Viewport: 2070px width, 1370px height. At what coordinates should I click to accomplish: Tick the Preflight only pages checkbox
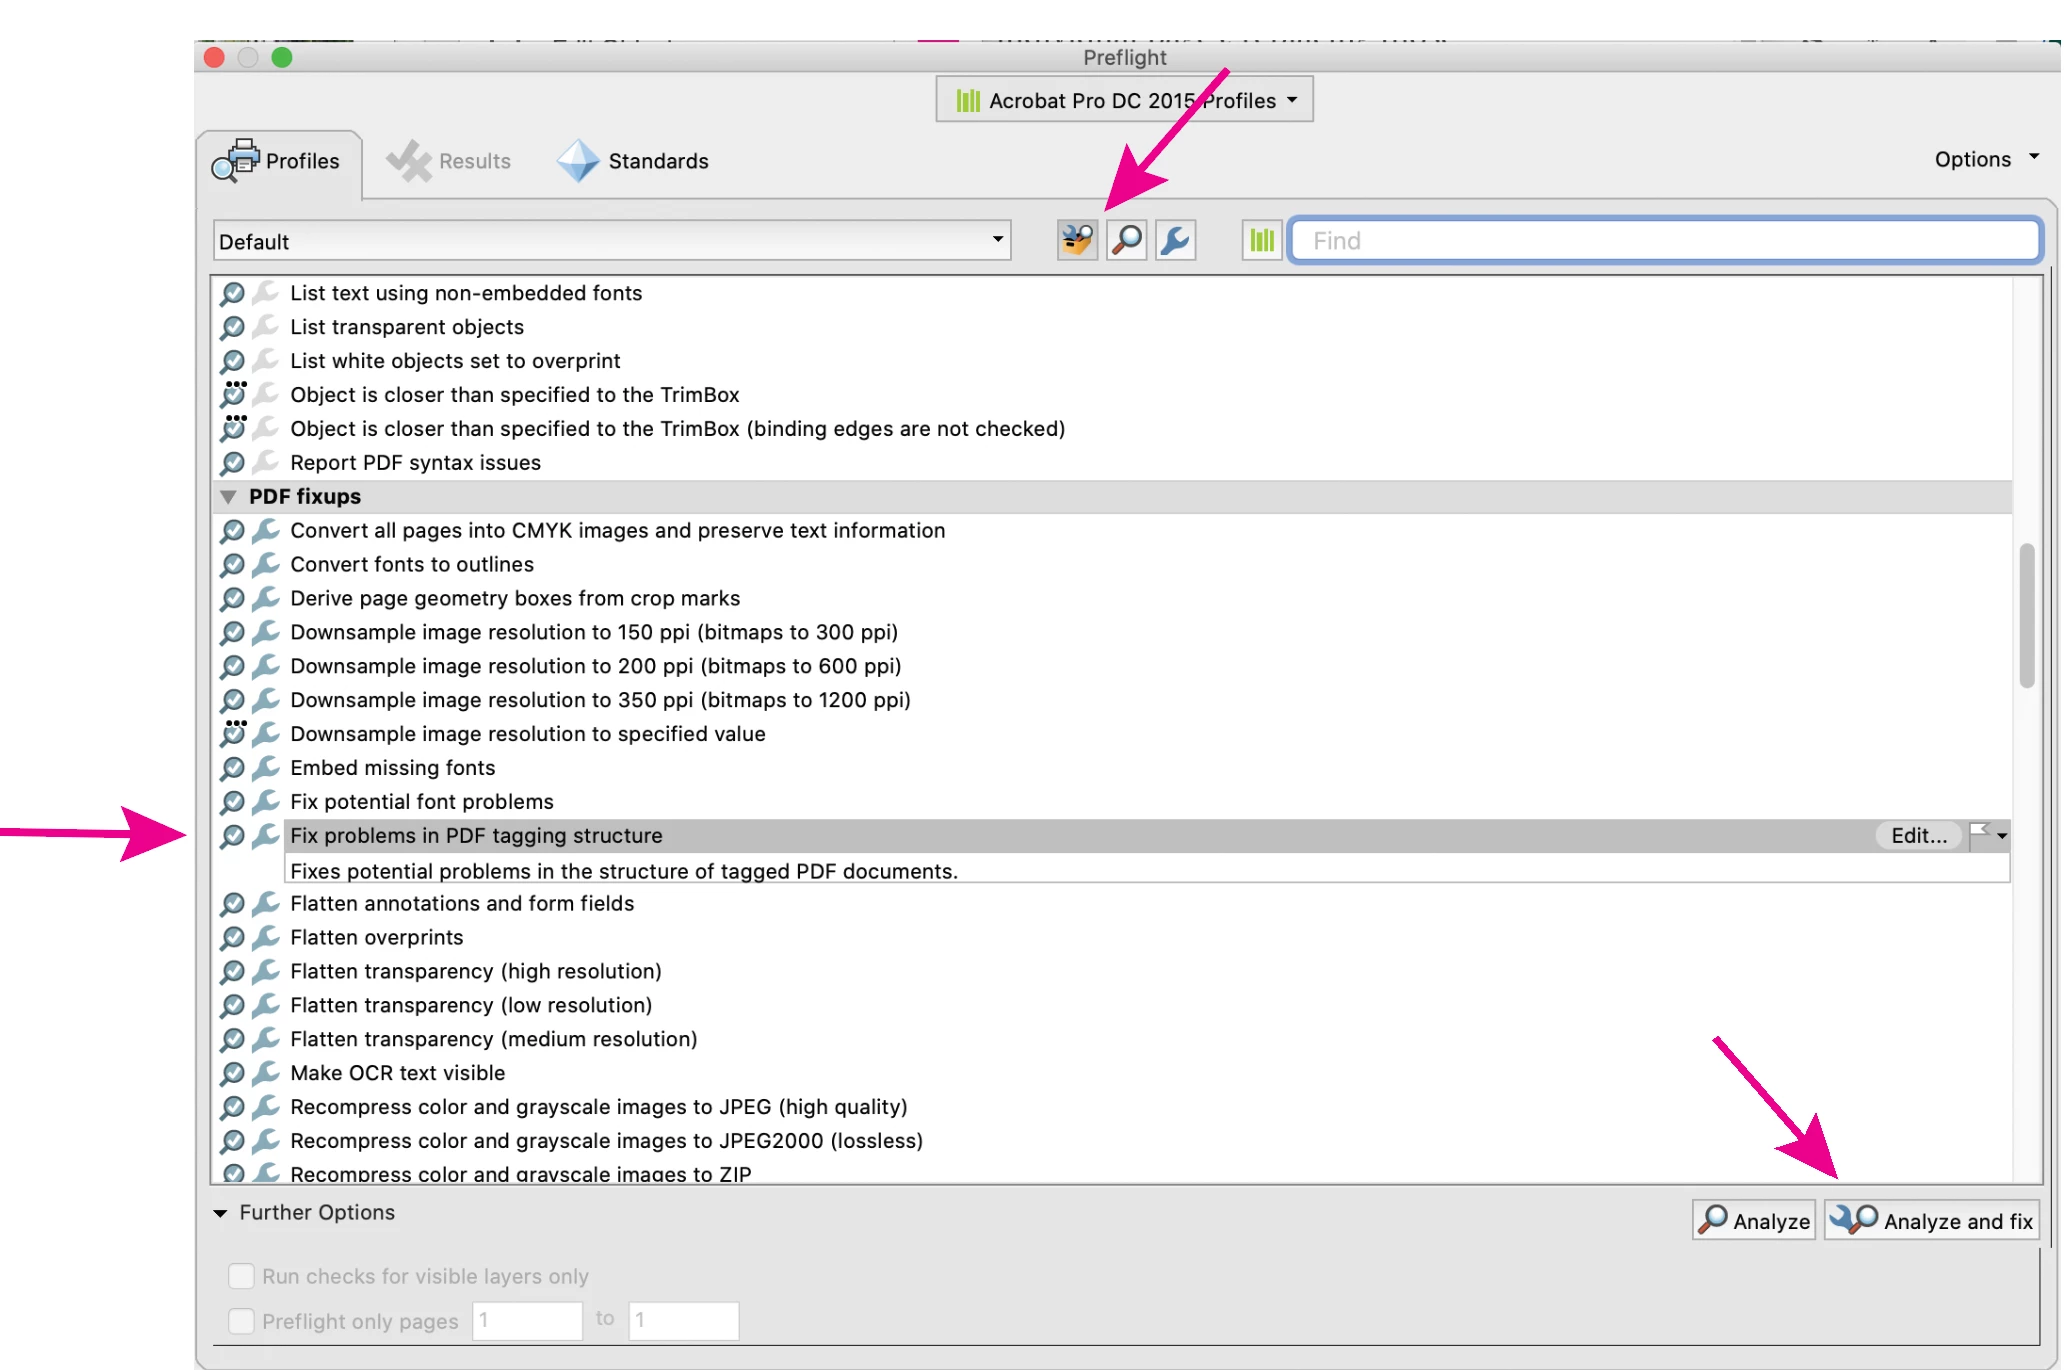coord(241,1321)
